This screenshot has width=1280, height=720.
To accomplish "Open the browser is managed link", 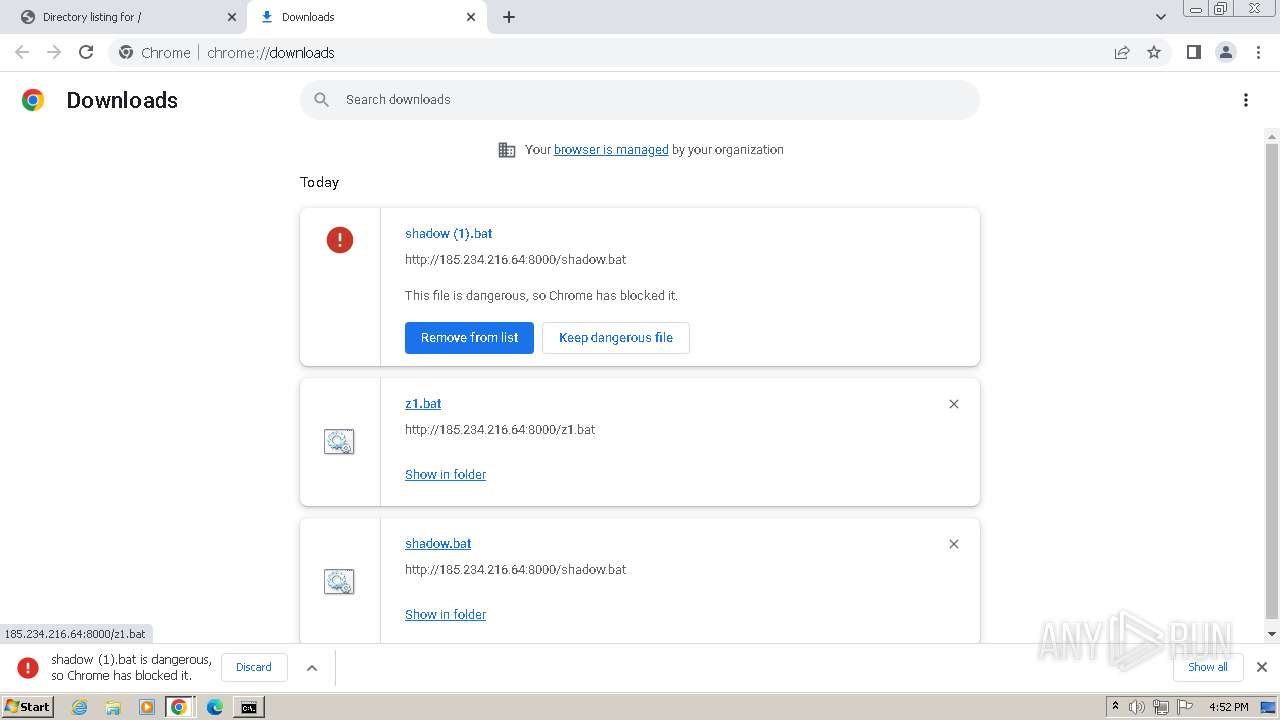I will tap(611, 150).
